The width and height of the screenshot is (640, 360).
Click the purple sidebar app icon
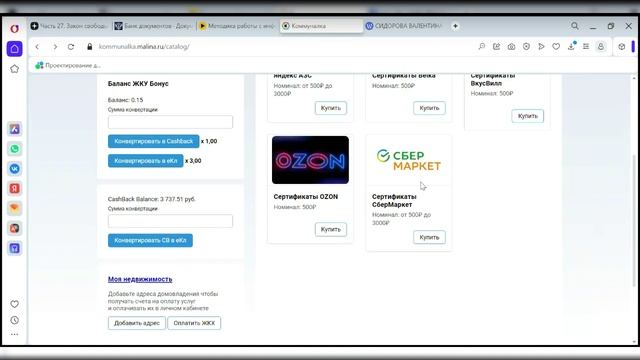click(14, 249)
